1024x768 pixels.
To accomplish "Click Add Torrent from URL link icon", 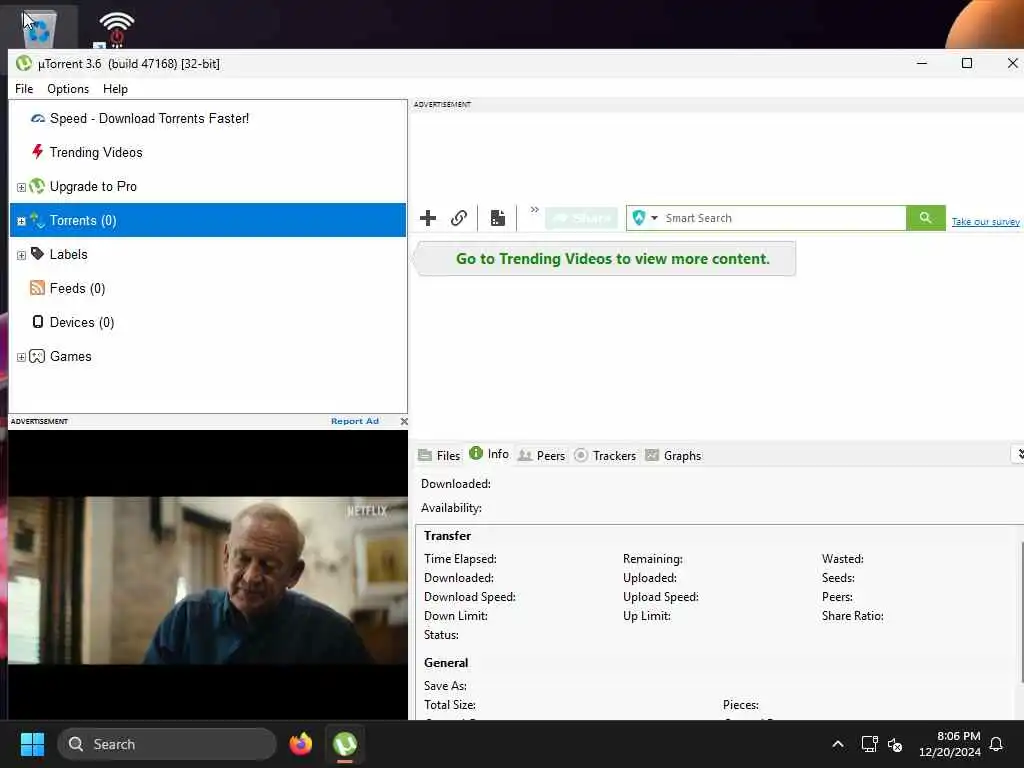I will 459,218.
